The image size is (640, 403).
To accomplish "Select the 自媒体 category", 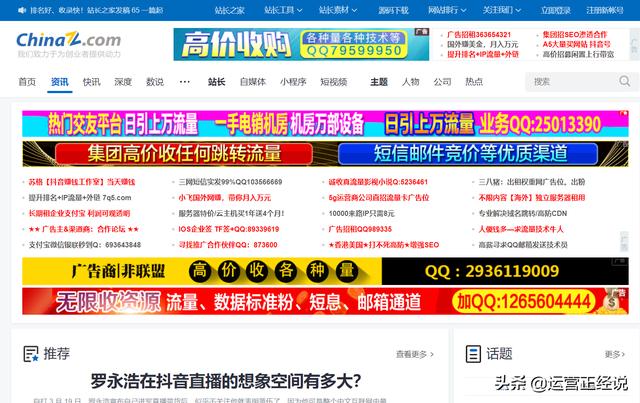I will pos(253,82).
